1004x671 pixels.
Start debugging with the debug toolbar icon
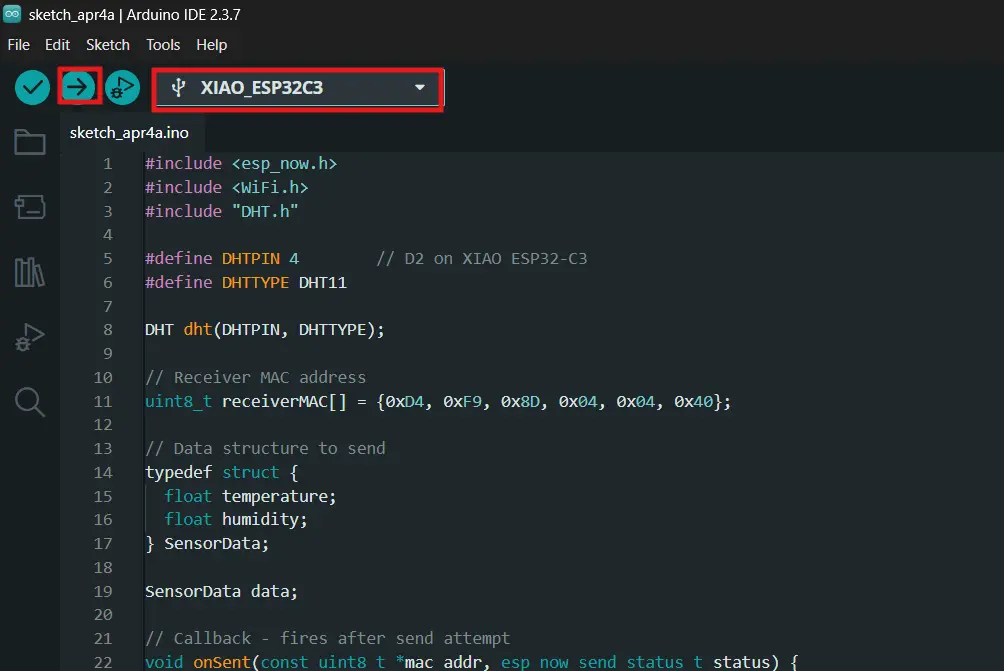[122, 87]
